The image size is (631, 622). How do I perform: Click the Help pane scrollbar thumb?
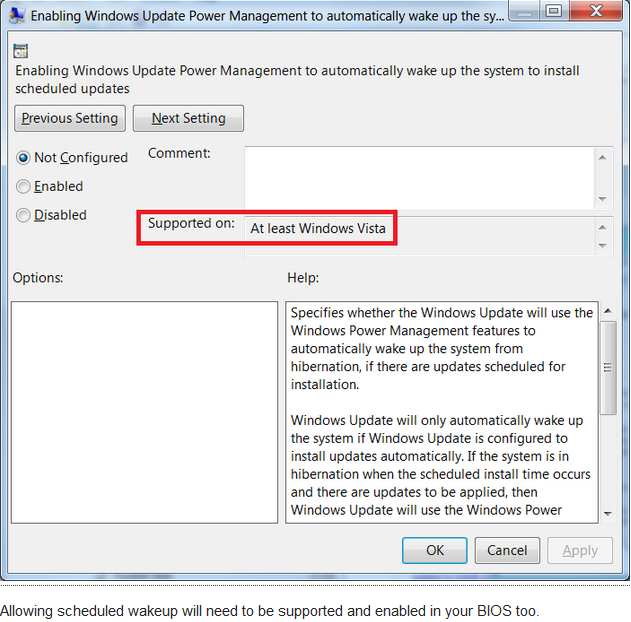click(x=608, y=367)
